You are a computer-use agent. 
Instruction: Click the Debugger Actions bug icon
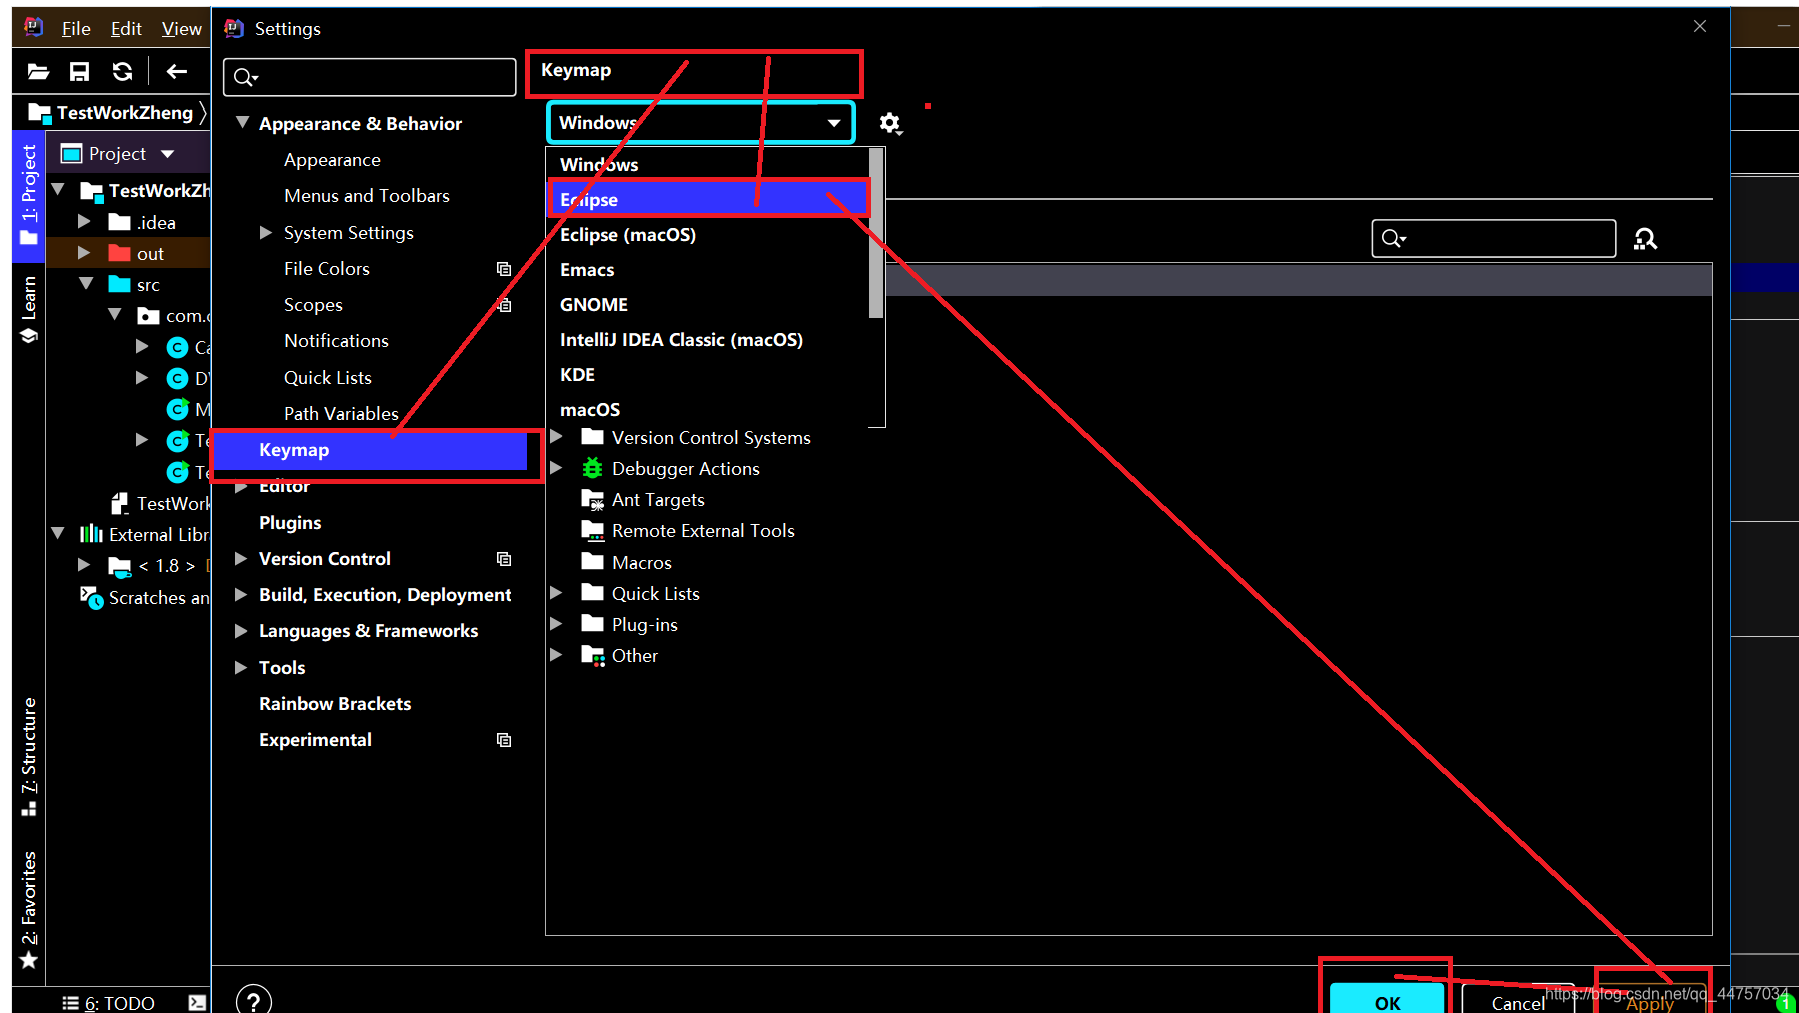(593, 468)
